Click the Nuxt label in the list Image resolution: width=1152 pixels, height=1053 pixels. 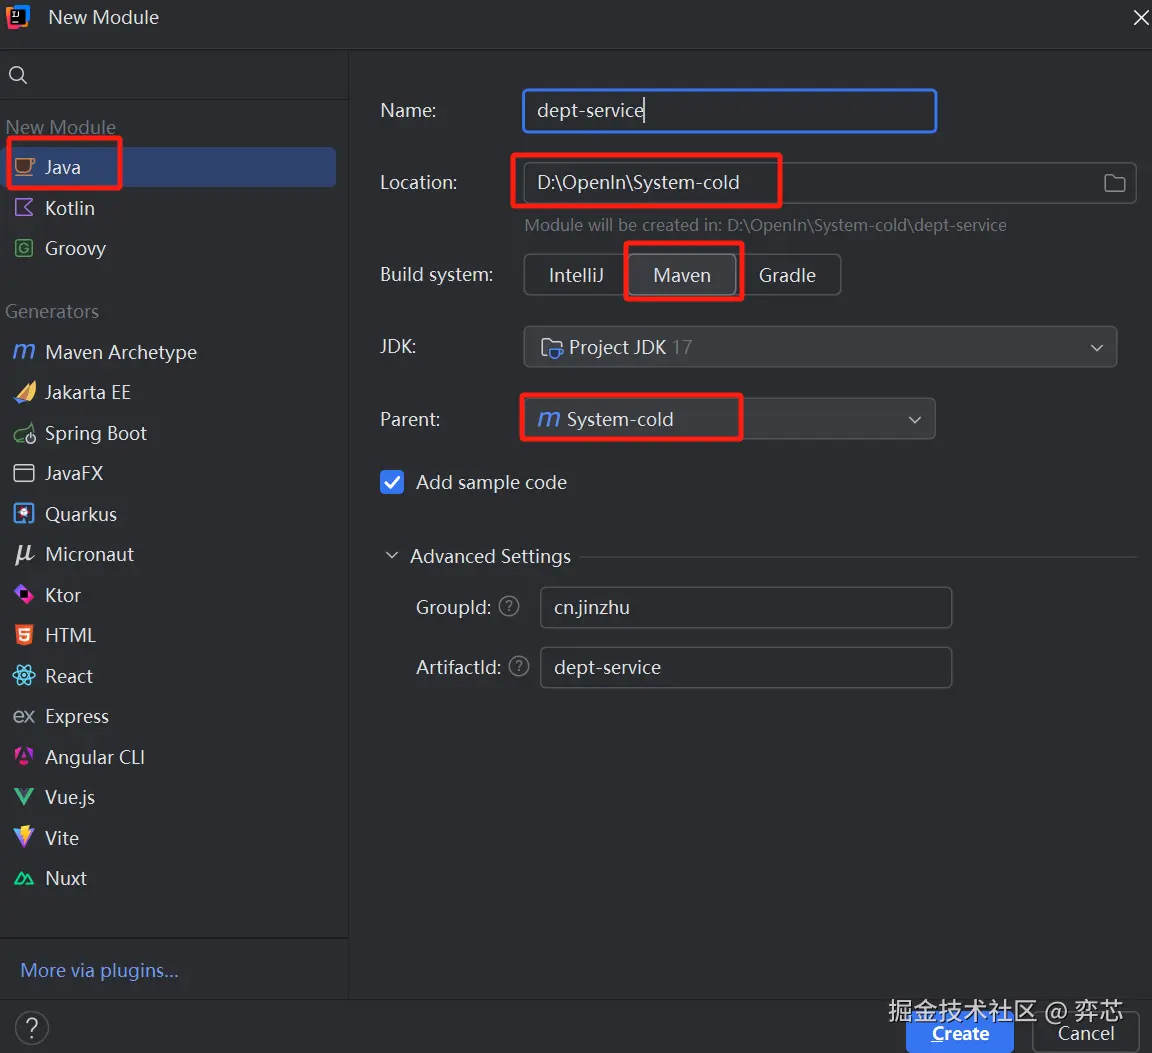(66, 878)
